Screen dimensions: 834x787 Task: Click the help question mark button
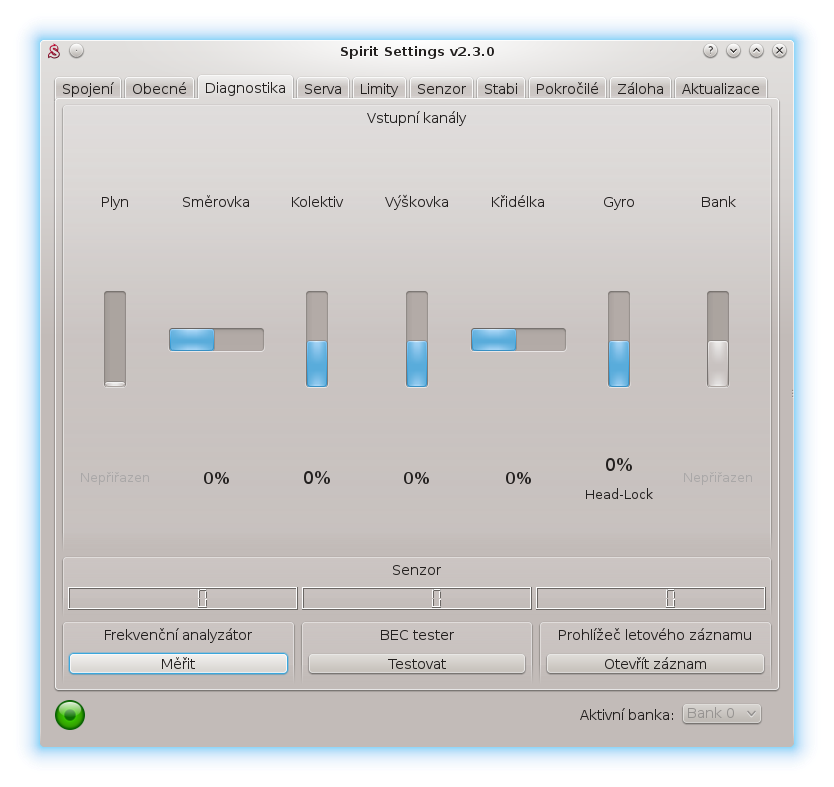[711, 51]
